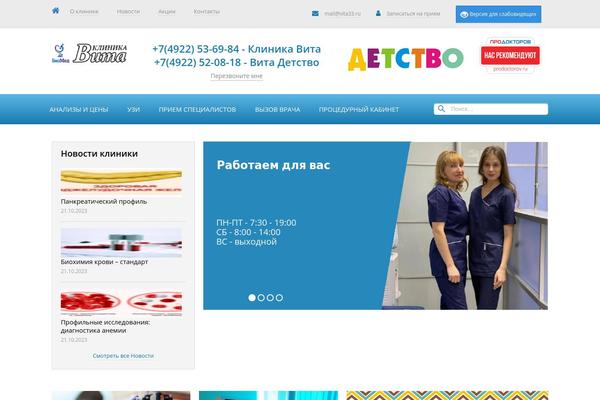This screenshot has height=400, width=600.
Task: Go to the home page icon
Action: coord(55,11)
